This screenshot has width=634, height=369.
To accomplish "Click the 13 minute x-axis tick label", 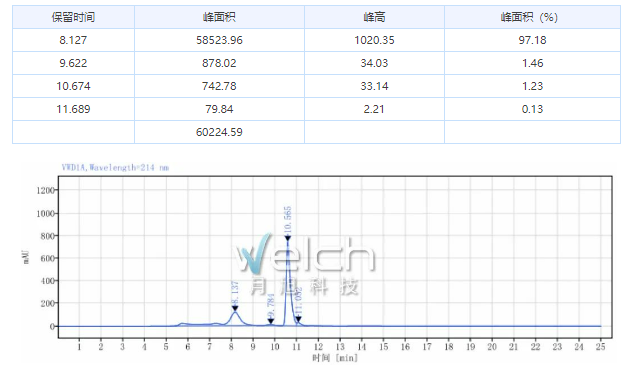I will tap(340, 347).
